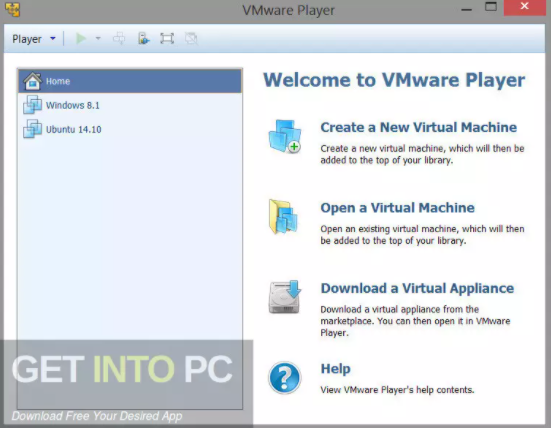The height and width of the screenshot is (428, 551).
Task: Click the Ubuntu 14.10 VM icon
Action: pyautogui.click(x=32, y=129)
